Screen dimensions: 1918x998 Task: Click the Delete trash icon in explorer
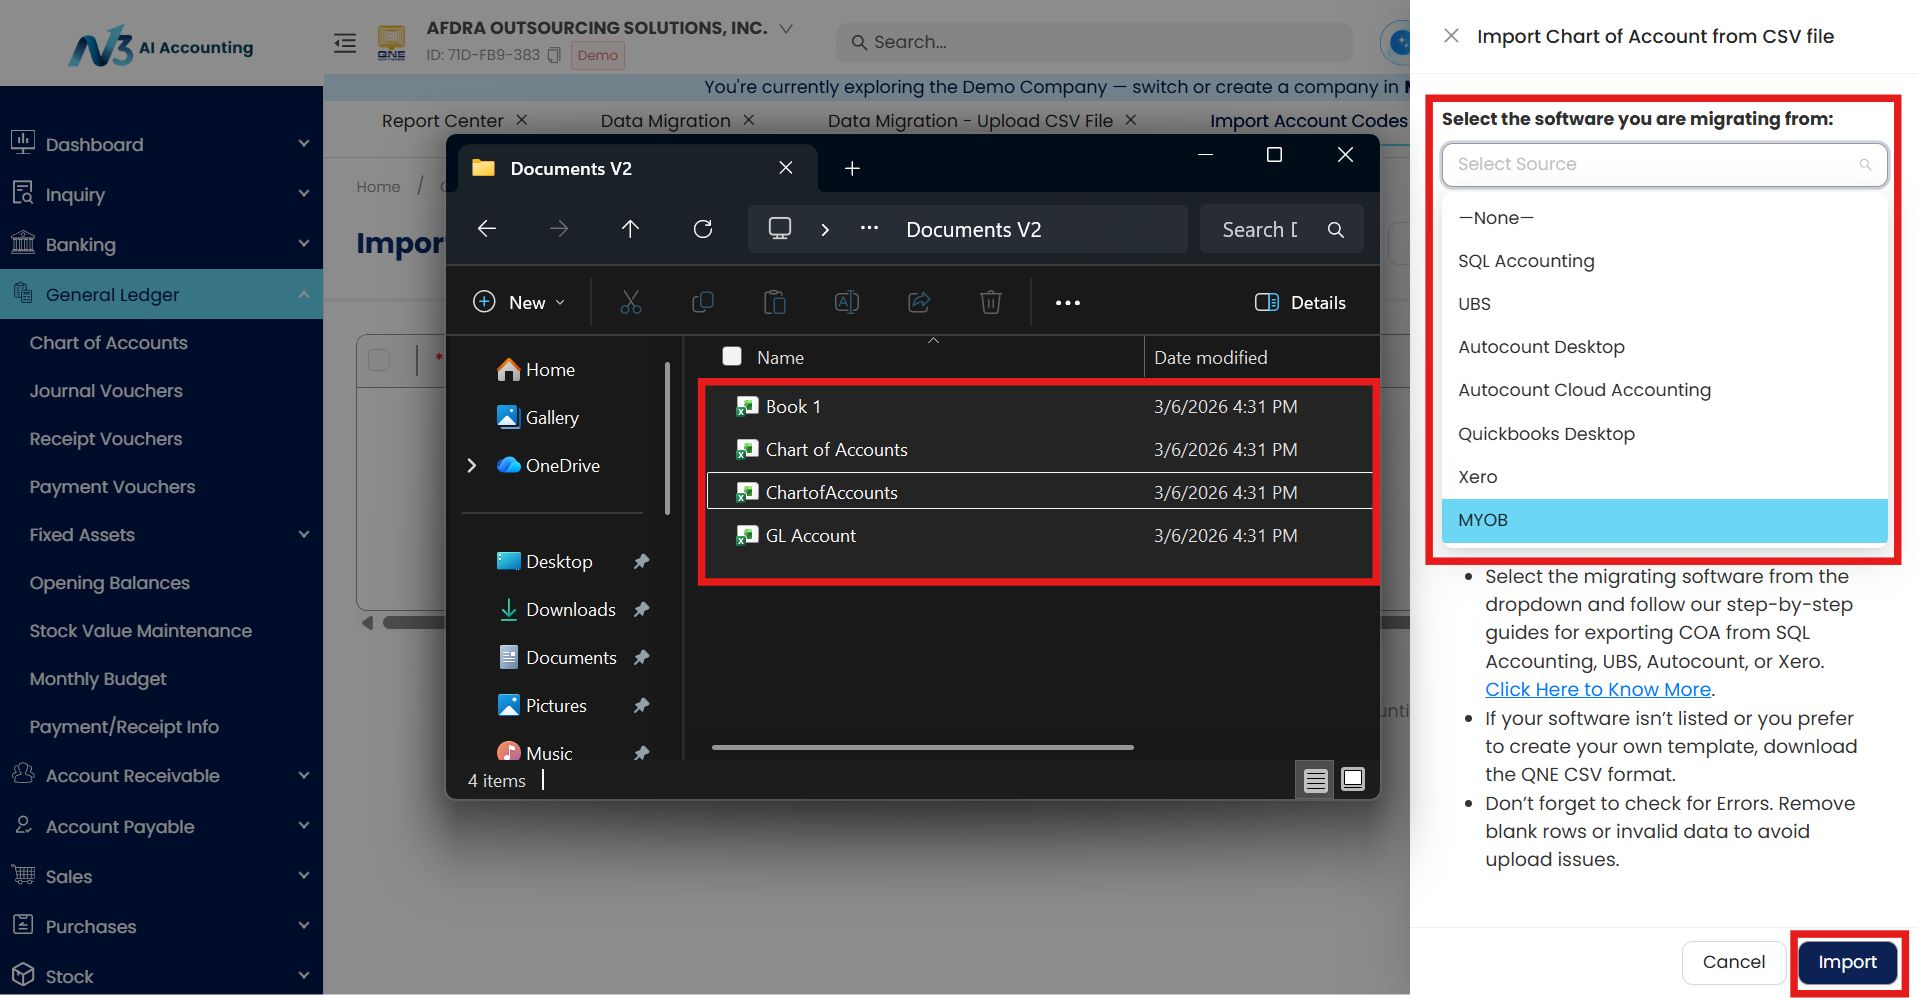click(991, 302)
